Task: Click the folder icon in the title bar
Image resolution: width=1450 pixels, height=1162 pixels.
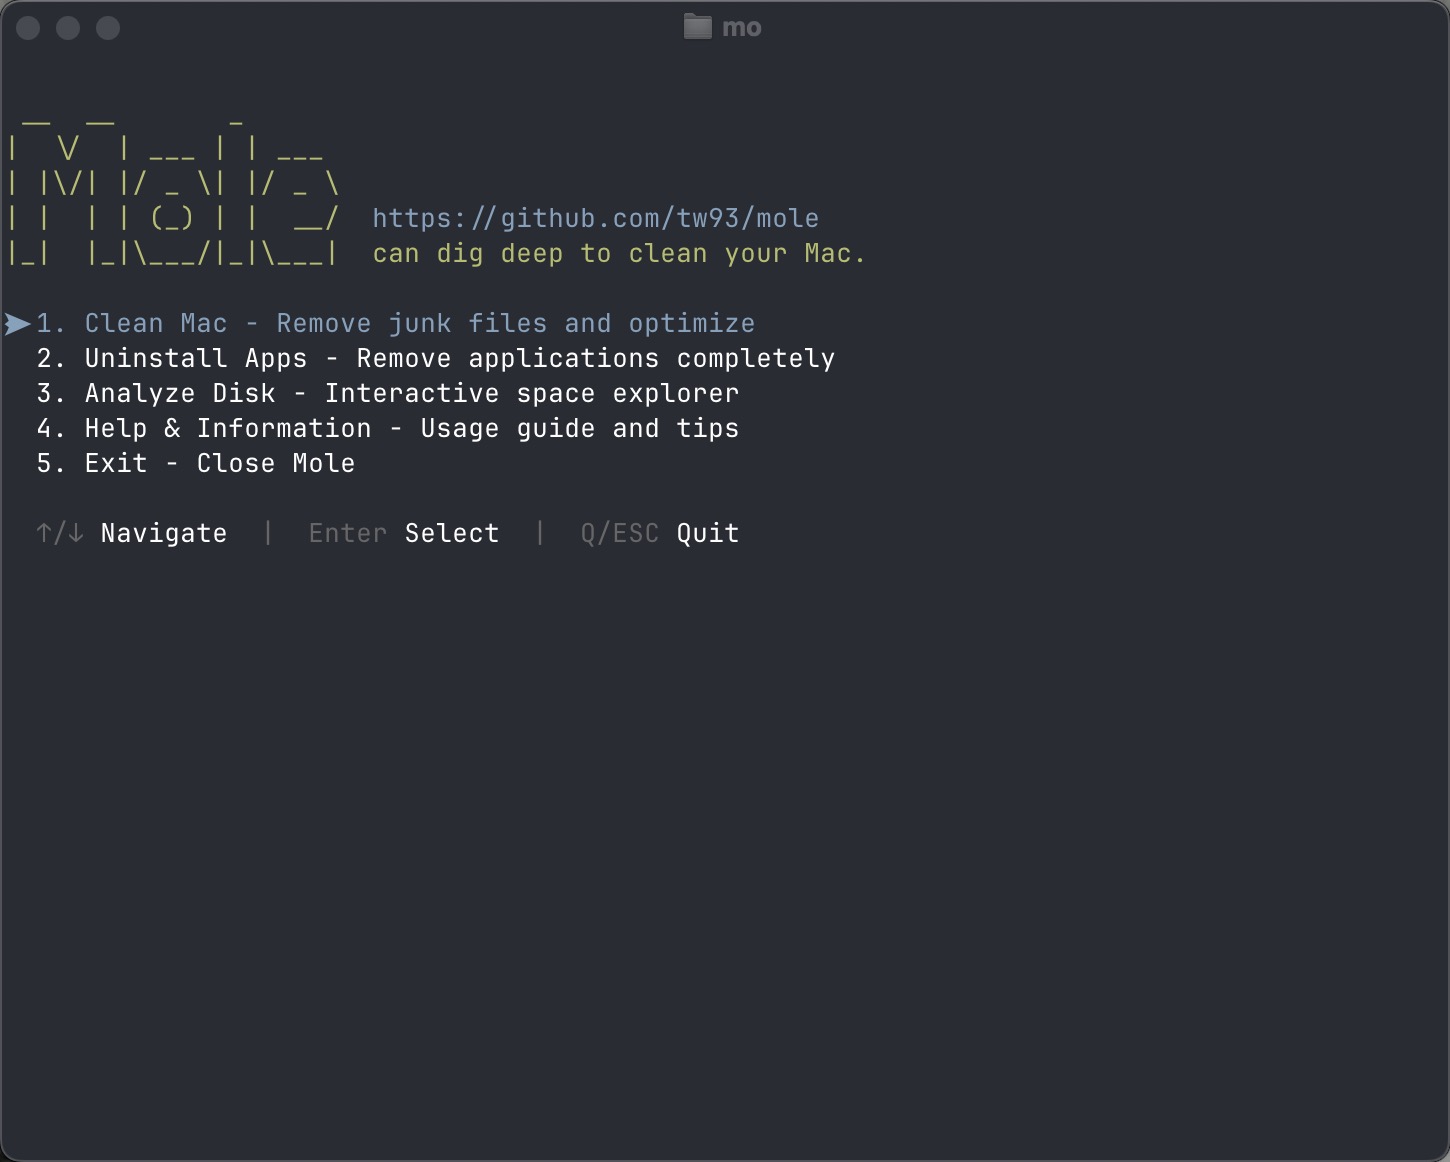Action: (x=697, y=27)
